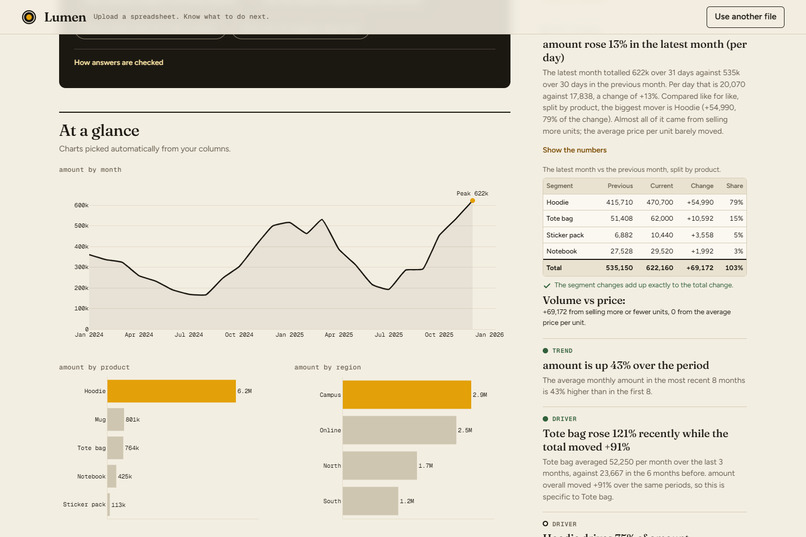
Task: Click the Tote bag bar in product chart
Action: pyautogui.click(x=115, y=448)
